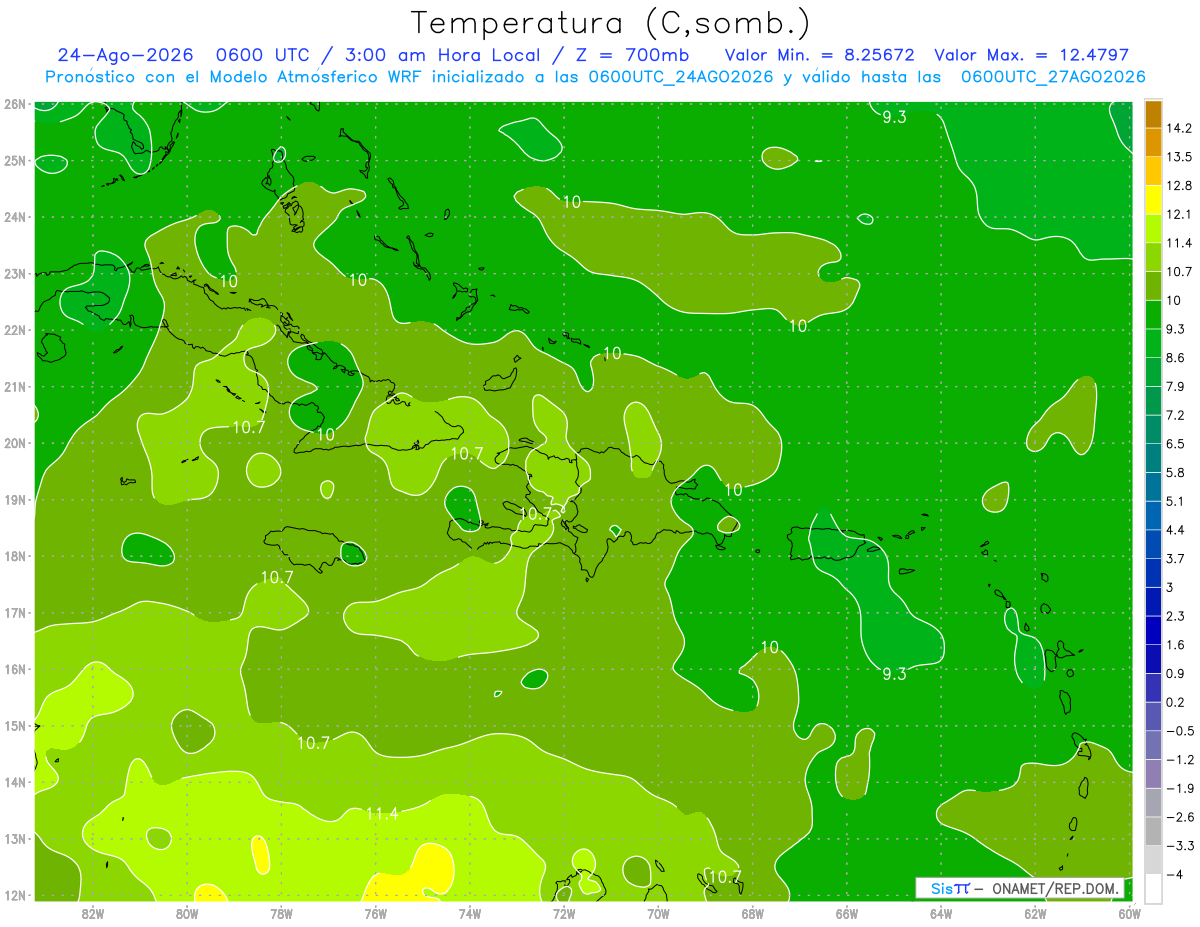This screenshot has width=1200, height=927.
Task: Click the 20N latitude axis label
Action: click(14, 443)
